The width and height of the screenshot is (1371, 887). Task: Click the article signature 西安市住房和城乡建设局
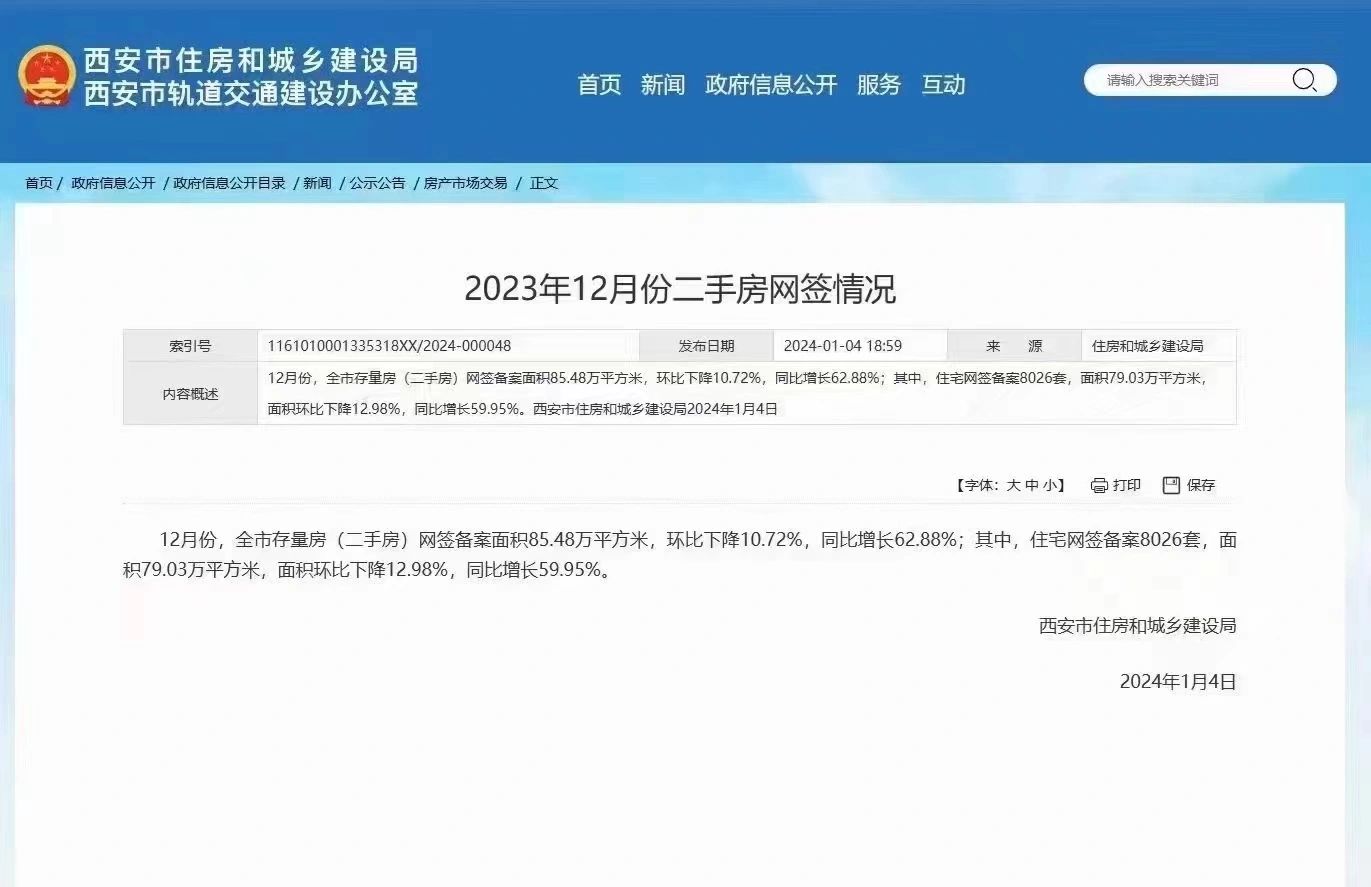[x=1138, y=626]
